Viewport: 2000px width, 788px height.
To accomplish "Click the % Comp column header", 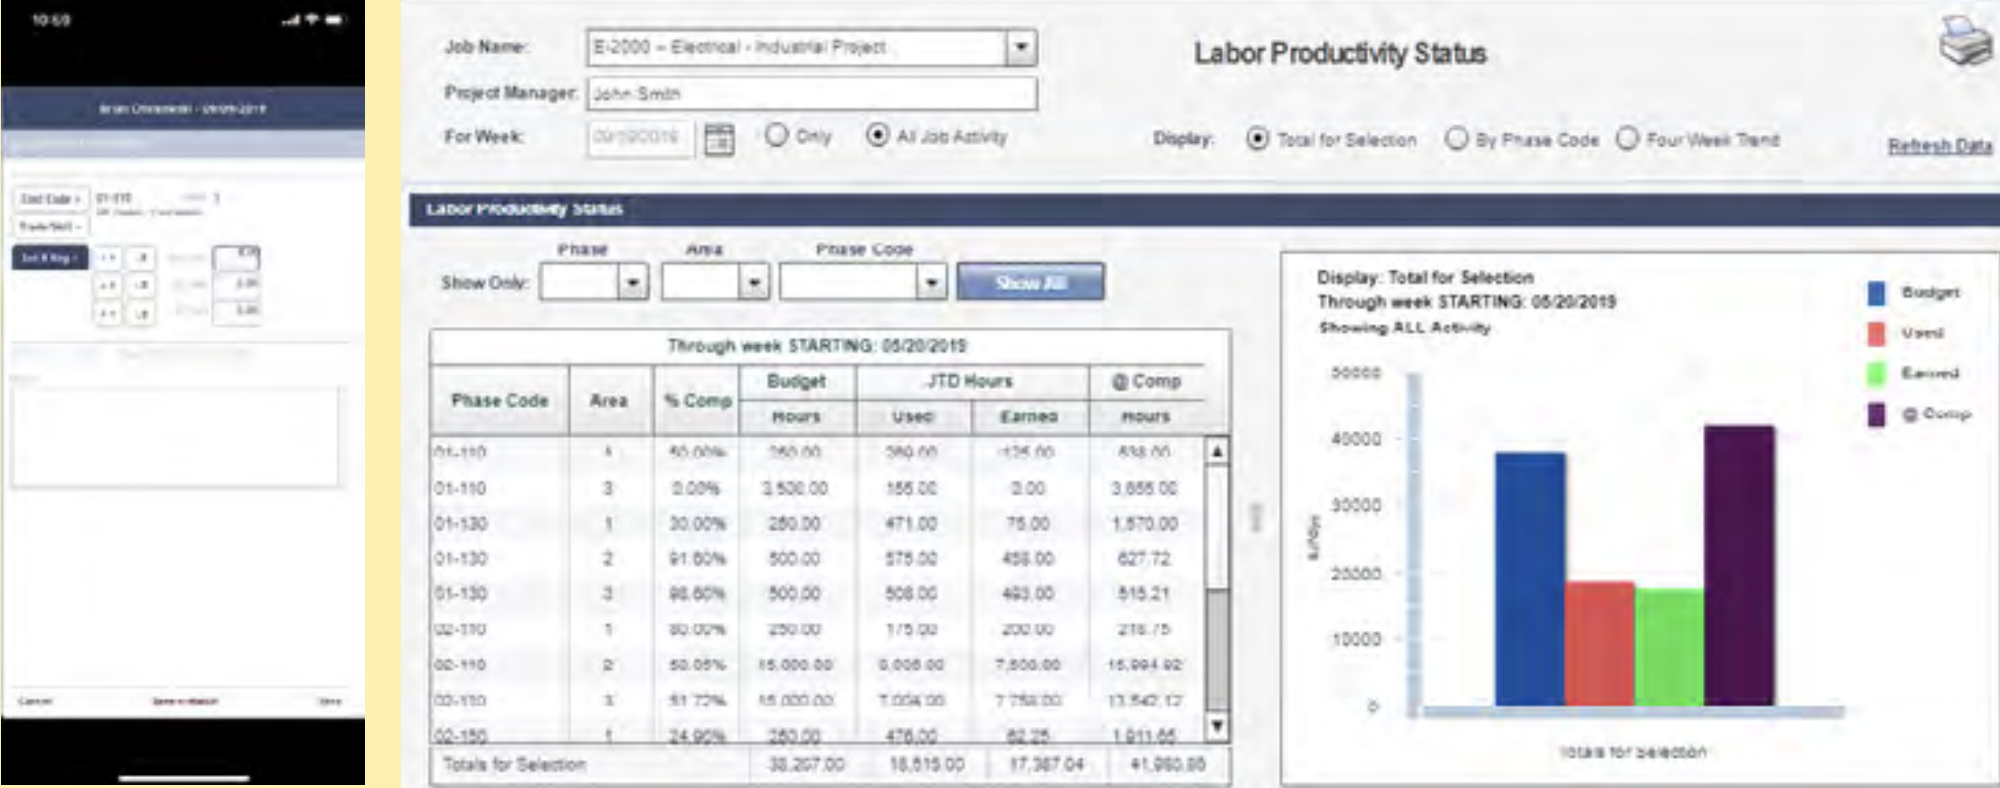I will click(x=697, y=400).
